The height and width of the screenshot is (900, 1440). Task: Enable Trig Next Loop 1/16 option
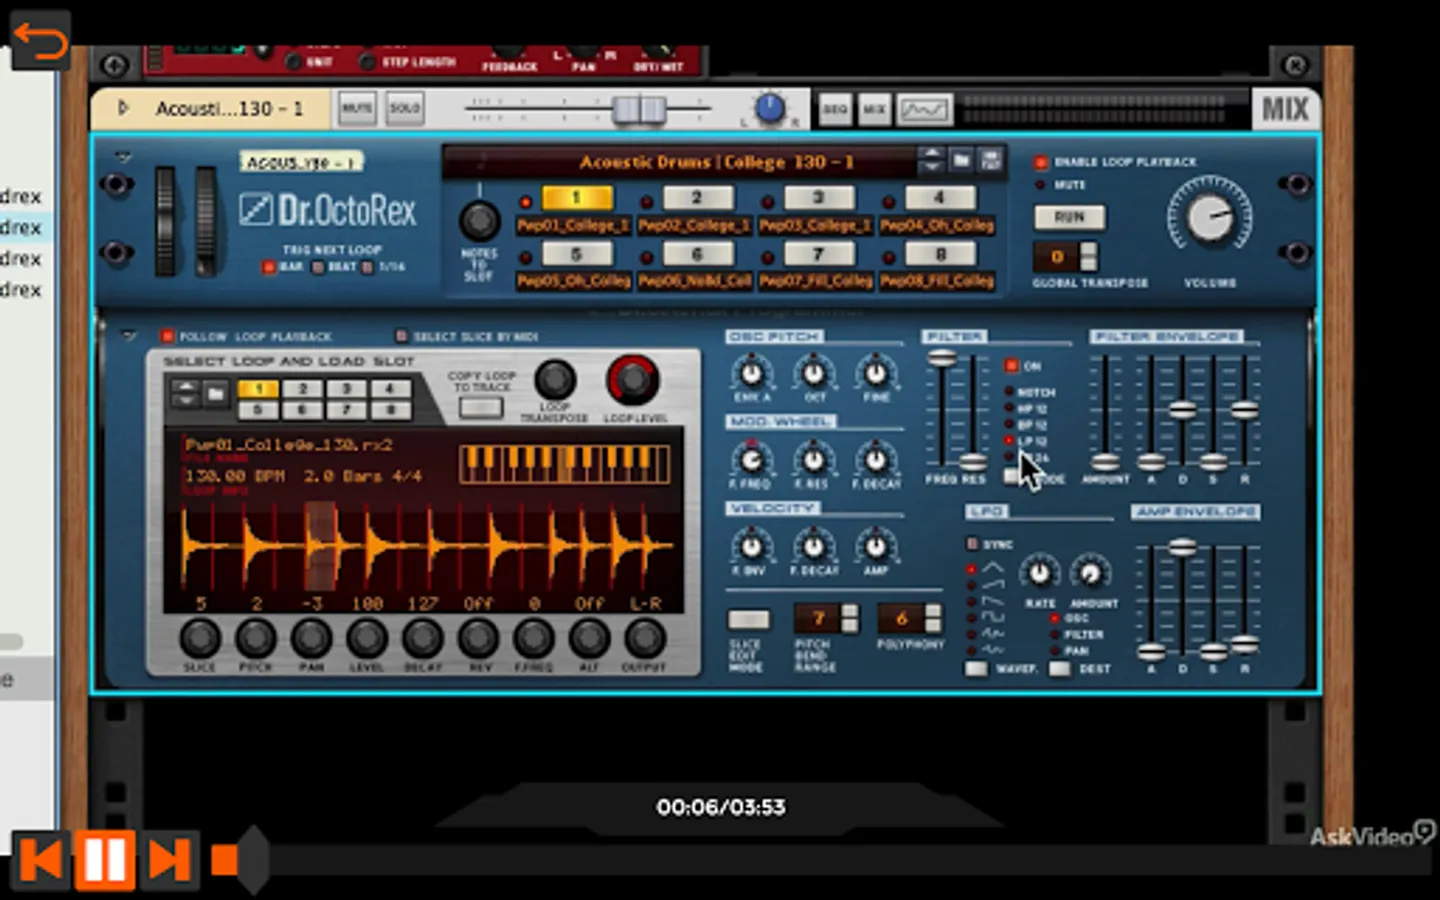pos(367,267)
